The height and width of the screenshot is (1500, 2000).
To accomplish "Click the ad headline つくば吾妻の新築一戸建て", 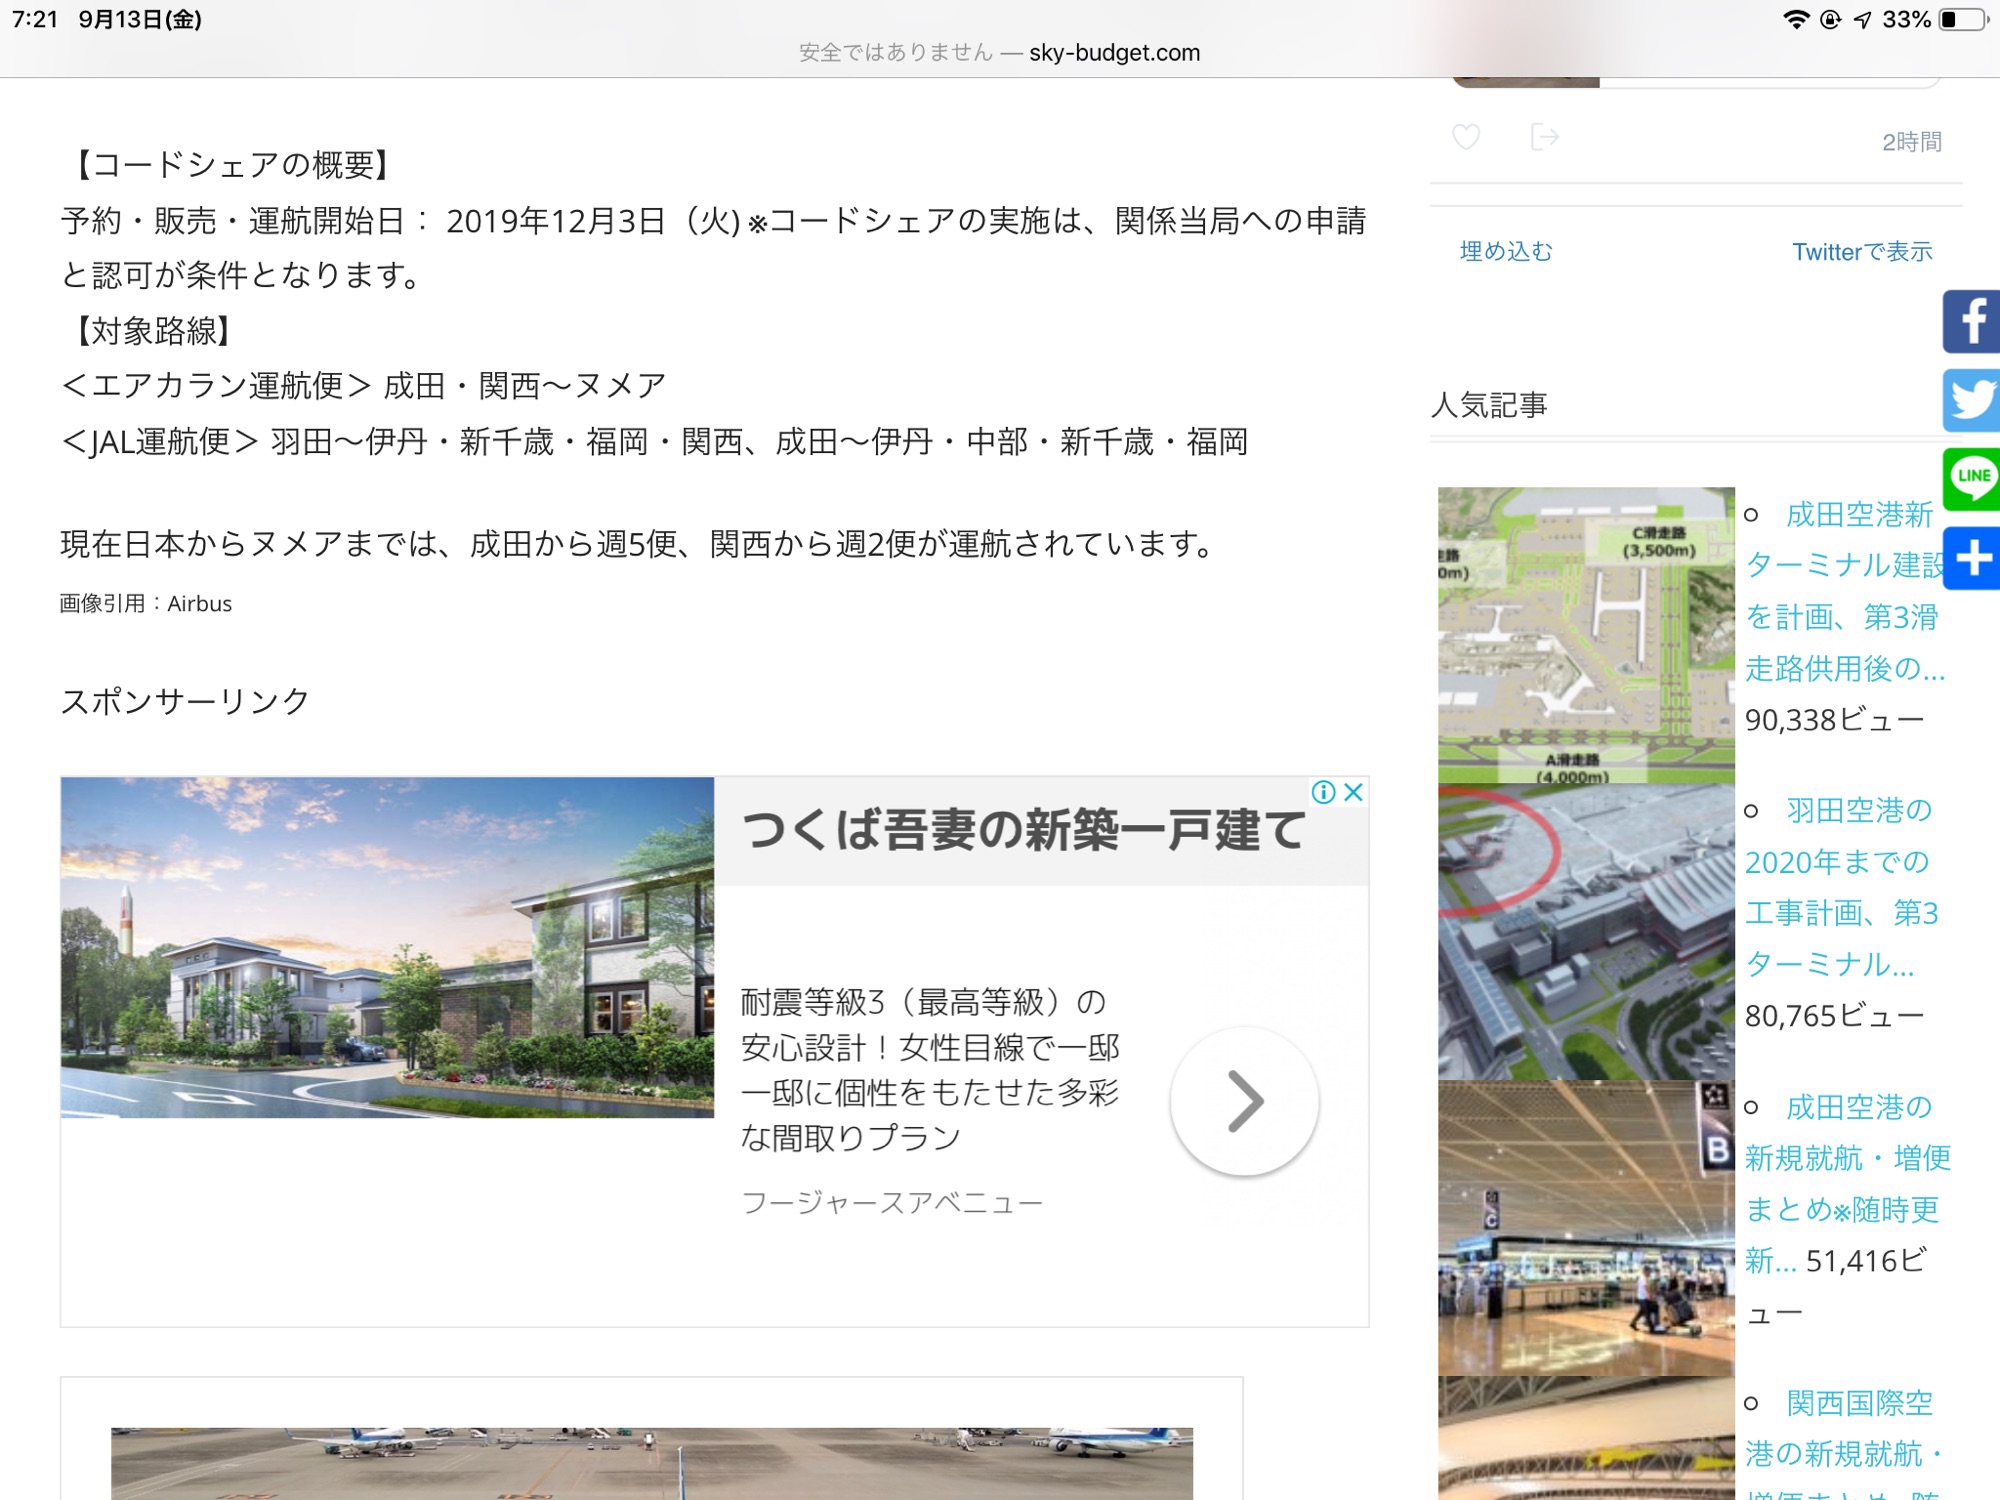I will coord(1022,831).
